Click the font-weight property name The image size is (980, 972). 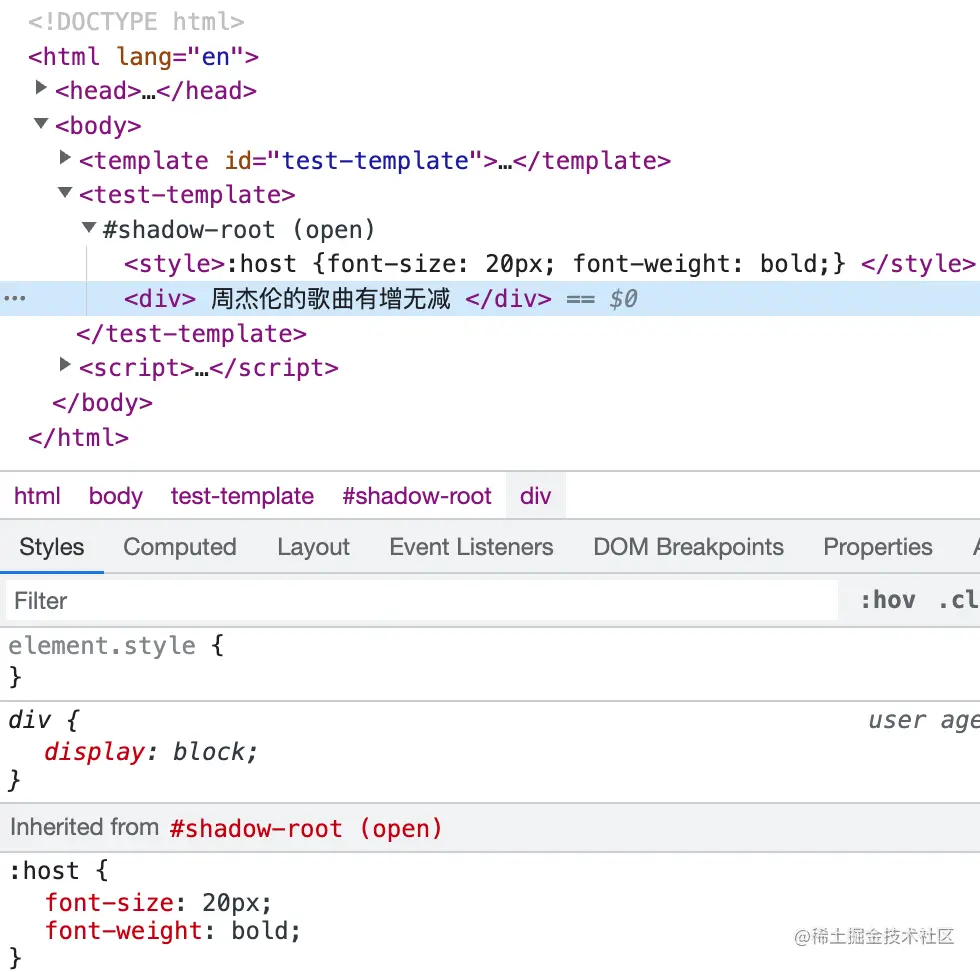click(124, 931)
